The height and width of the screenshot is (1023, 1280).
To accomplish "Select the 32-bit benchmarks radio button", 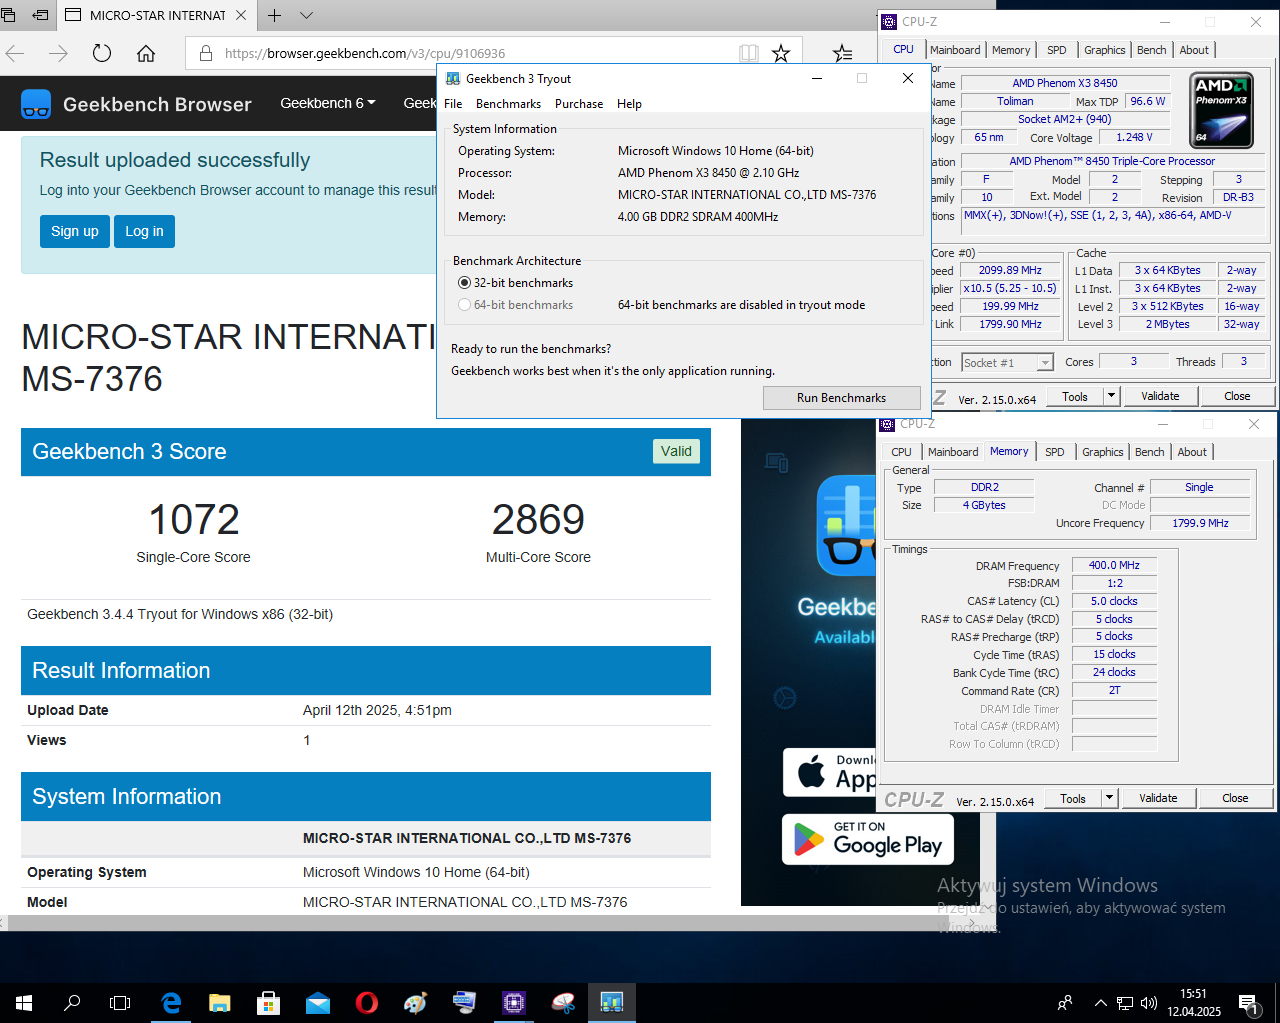I will (x=464, y=283).
